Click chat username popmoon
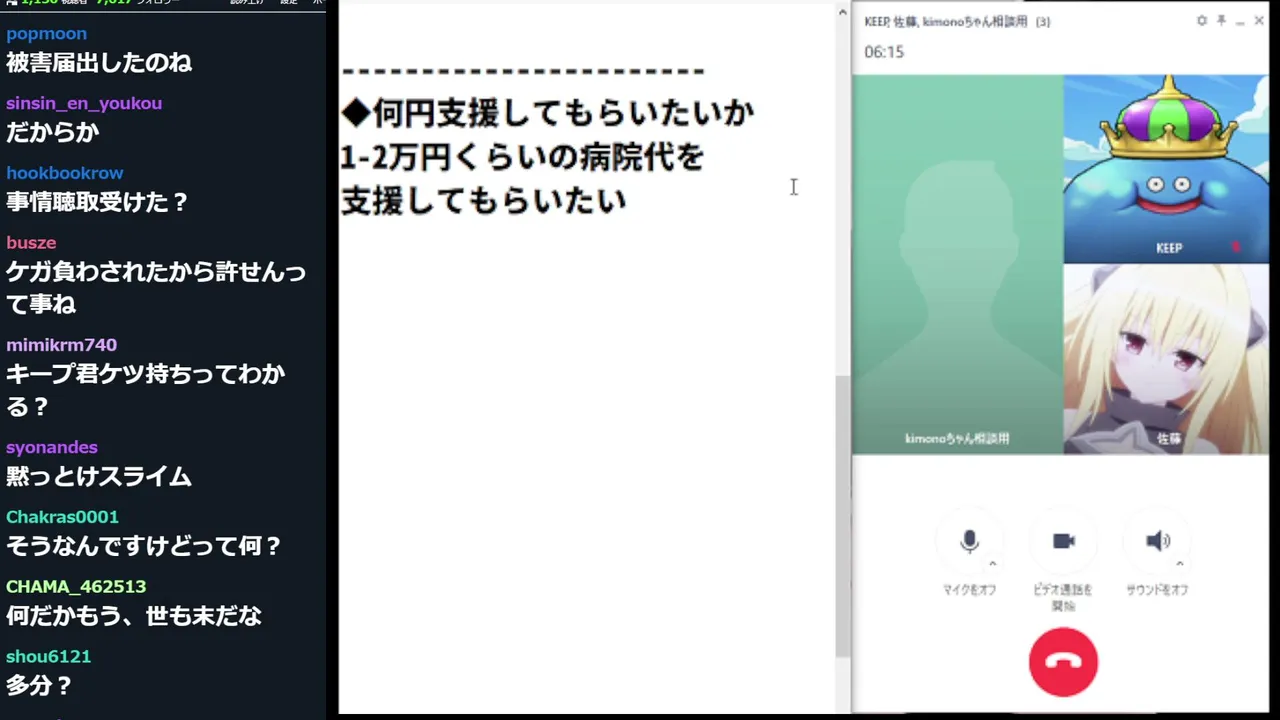This screenshot has height=720, width=1280. [x=46, y=34]
